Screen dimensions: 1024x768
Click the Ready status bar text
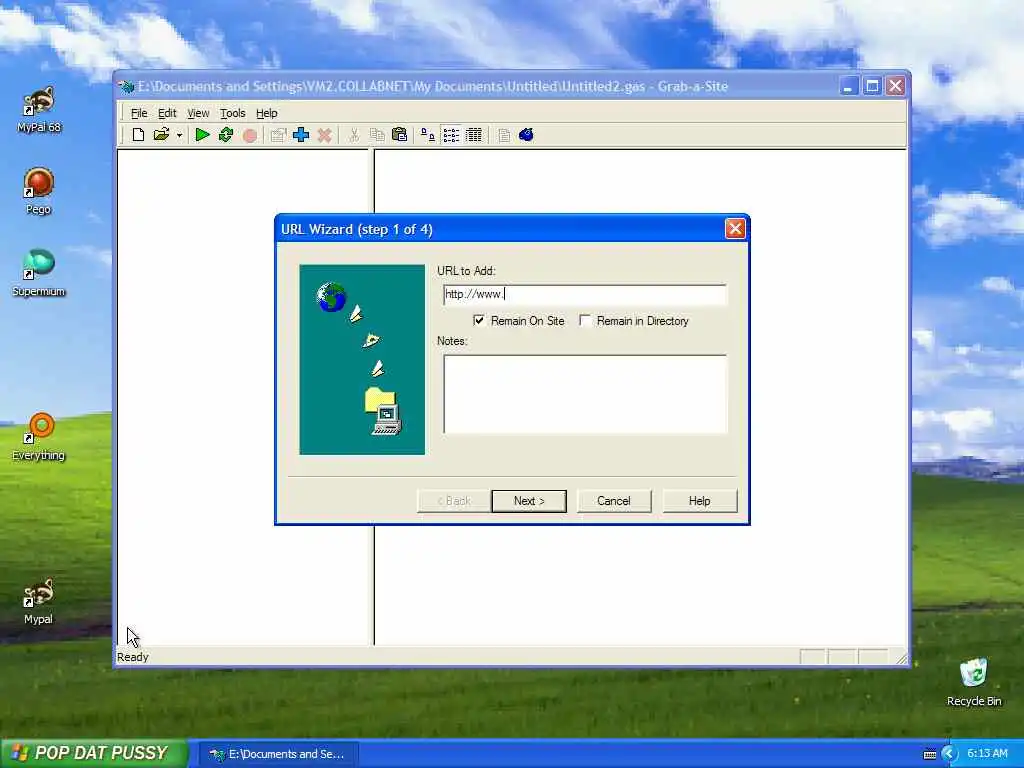(x=133, y=657)
